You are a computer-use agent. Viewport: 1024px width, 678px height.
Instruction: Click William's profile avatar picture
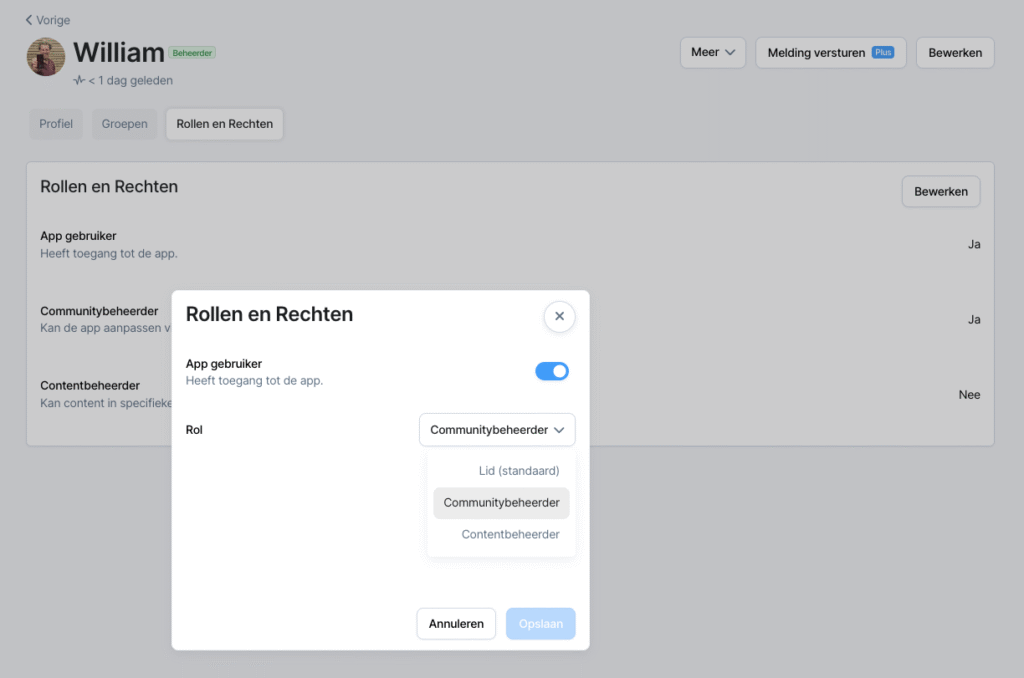coord(45,57)
